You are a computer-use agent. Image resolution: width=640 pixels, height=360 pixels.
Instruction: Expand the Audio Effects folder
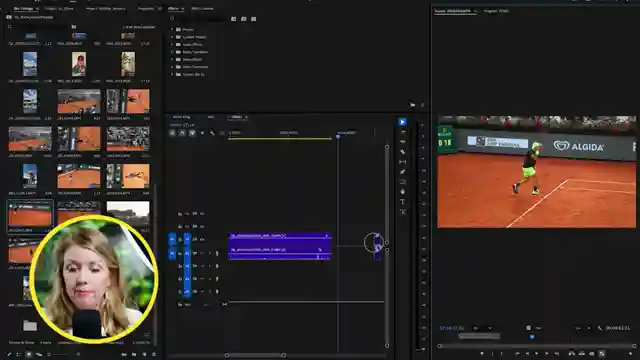click(172, 44)
